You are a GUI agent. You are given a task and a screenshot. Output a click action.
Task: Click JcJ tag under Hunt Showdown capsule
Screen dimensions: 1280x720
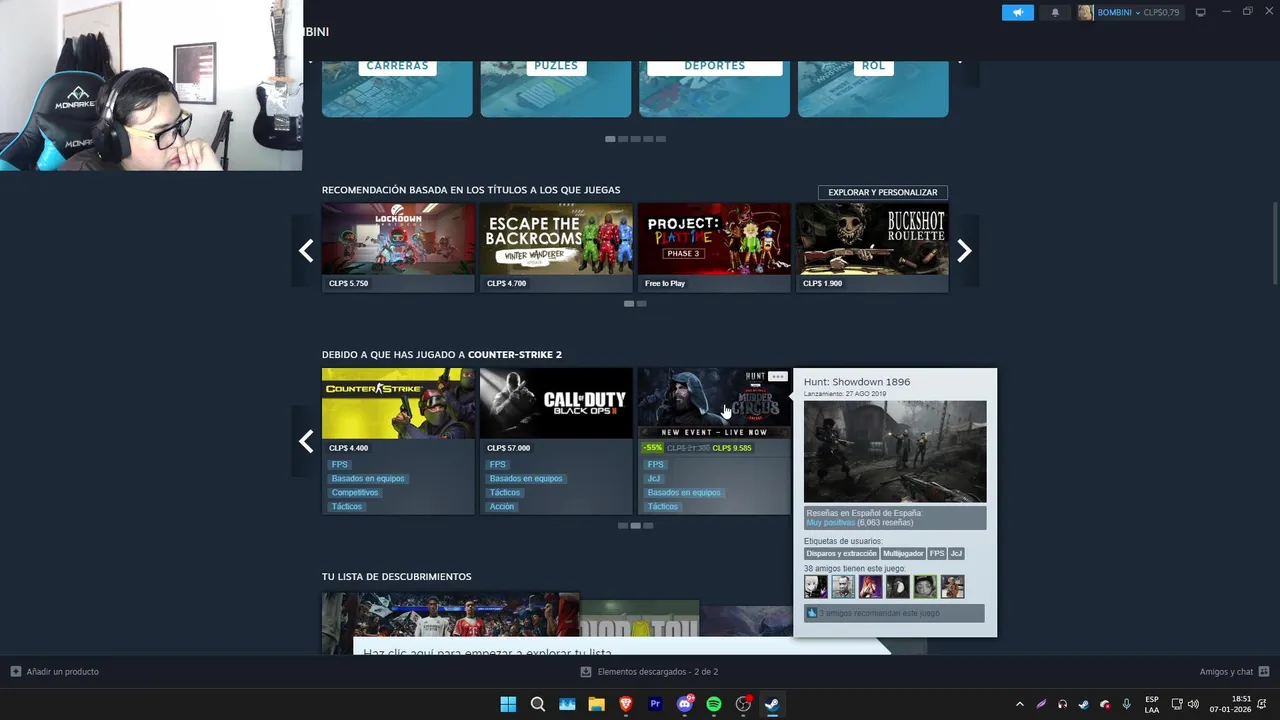pos(654,478)
